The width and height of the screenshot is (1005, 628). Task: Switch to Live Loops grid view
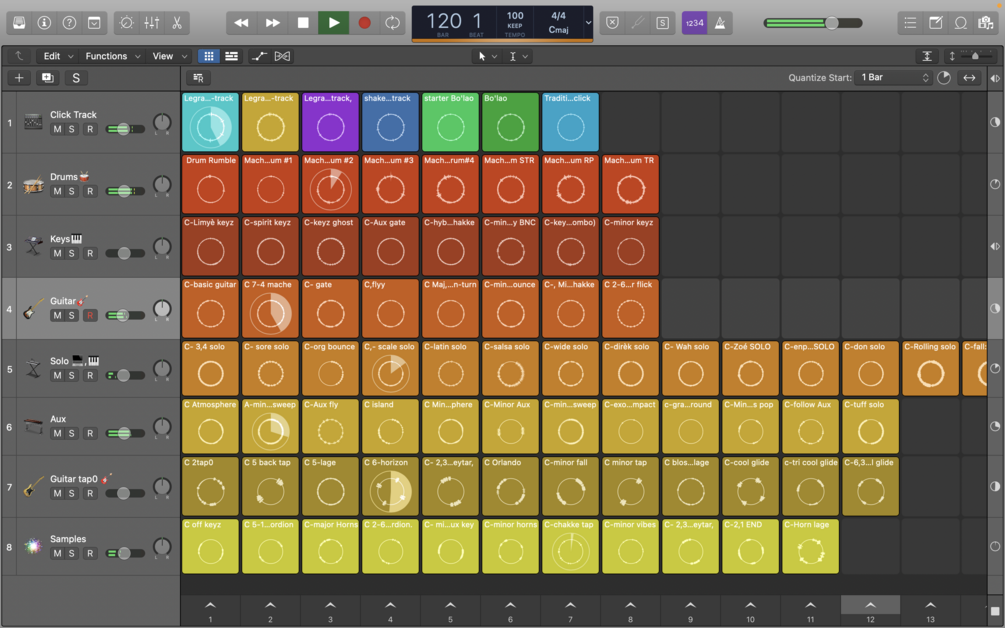[x=208, y=56]
